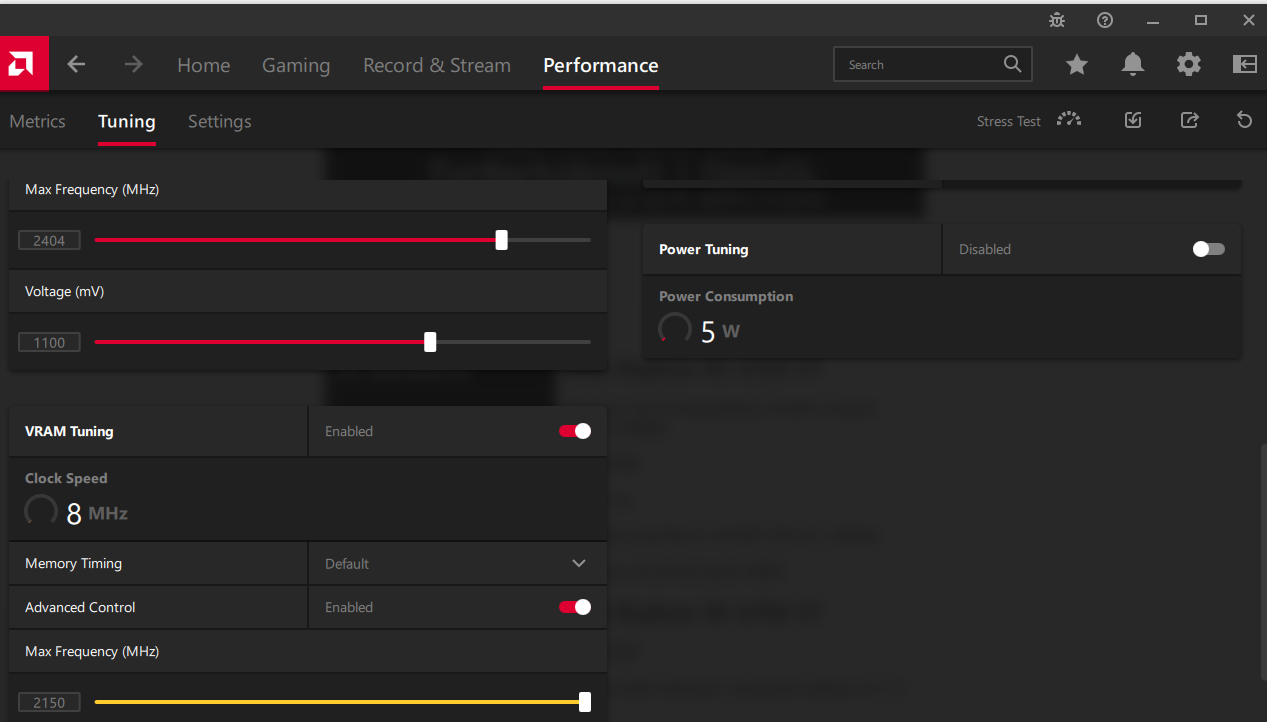The height and width of the screenshot is (722, 1267).
Task: Click the 2150 VRAM frequency field
Action: pyautogui.click(x=49, y=703)
